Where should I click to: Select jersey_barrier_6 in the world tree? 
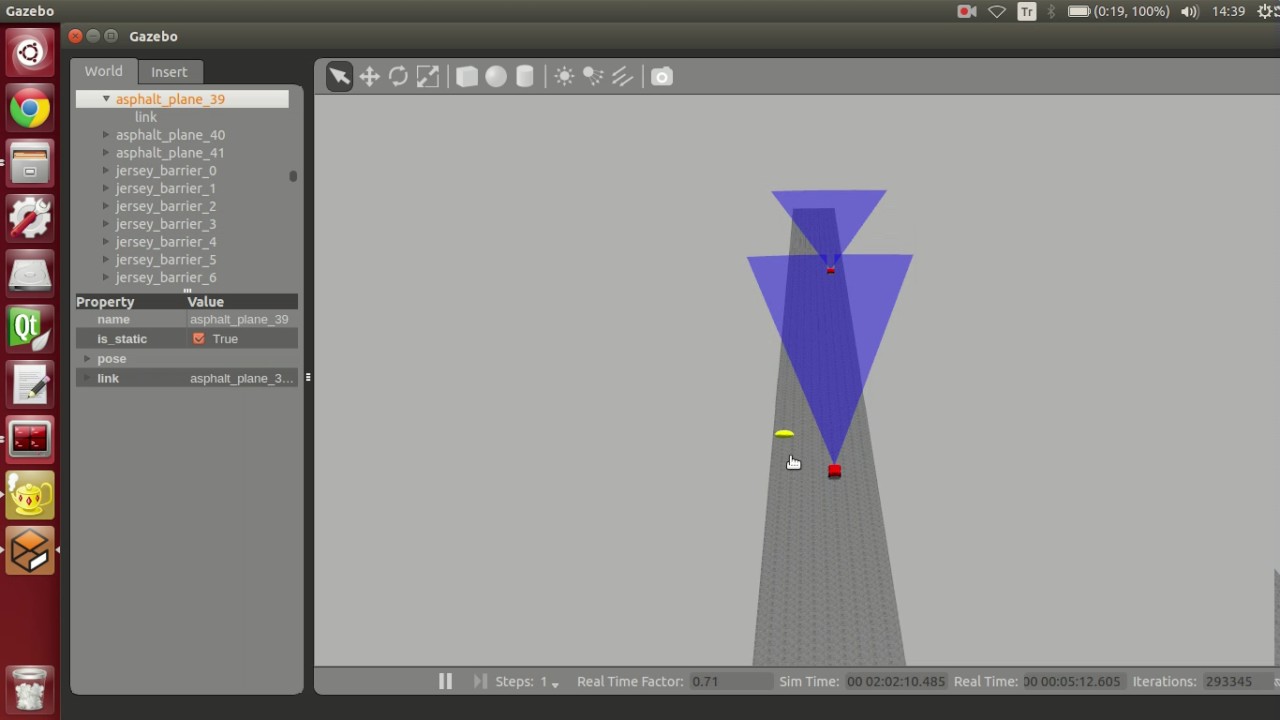166,278
